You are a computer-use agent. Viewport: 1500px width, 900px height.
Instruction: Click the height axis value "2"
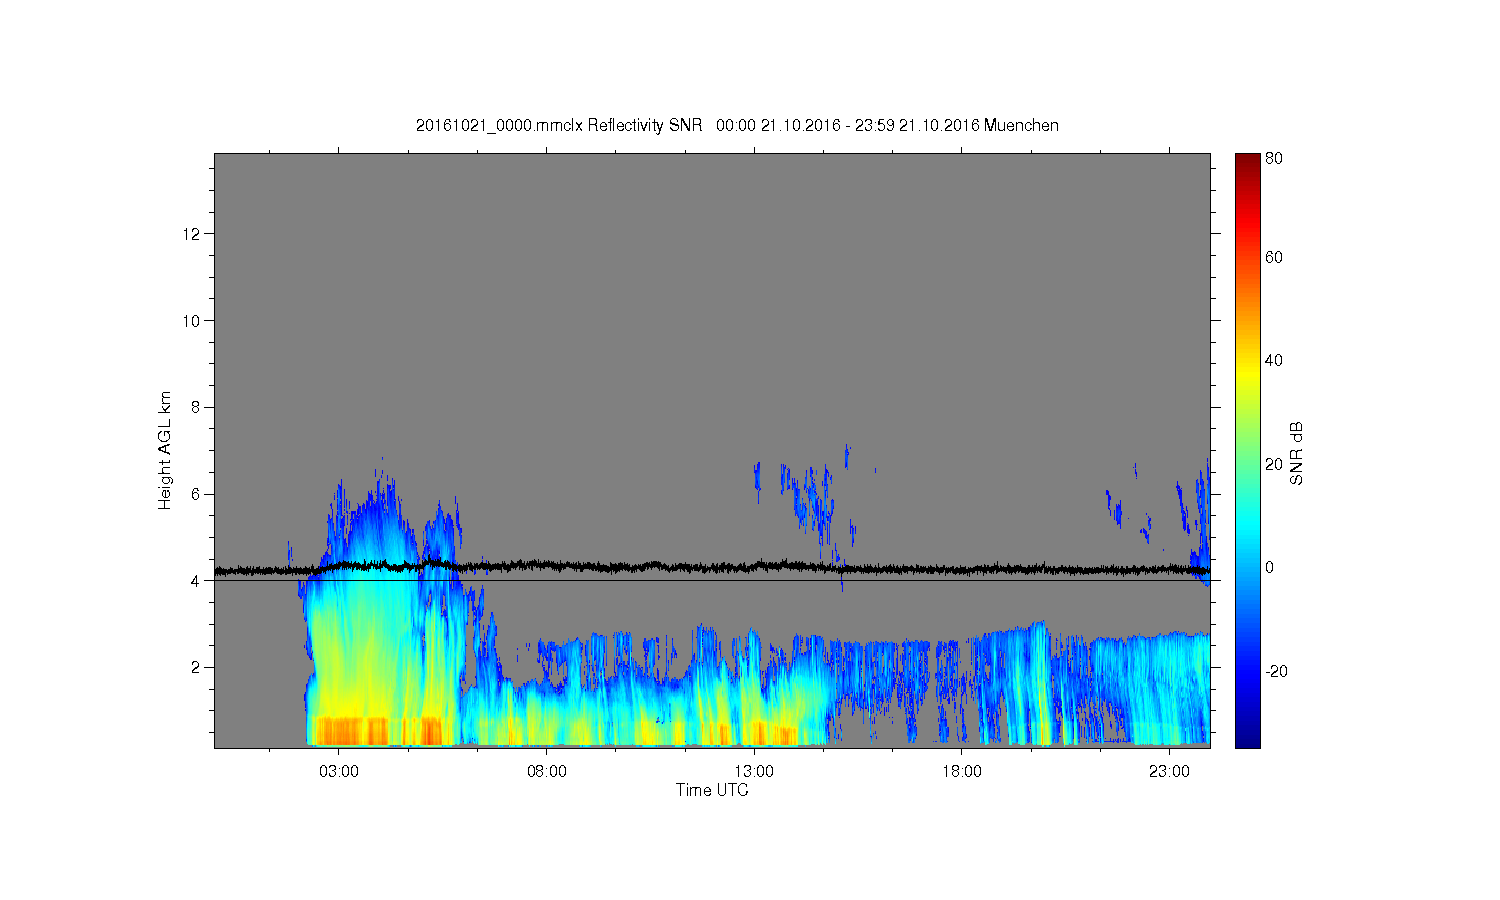click(x=197, y=667)
